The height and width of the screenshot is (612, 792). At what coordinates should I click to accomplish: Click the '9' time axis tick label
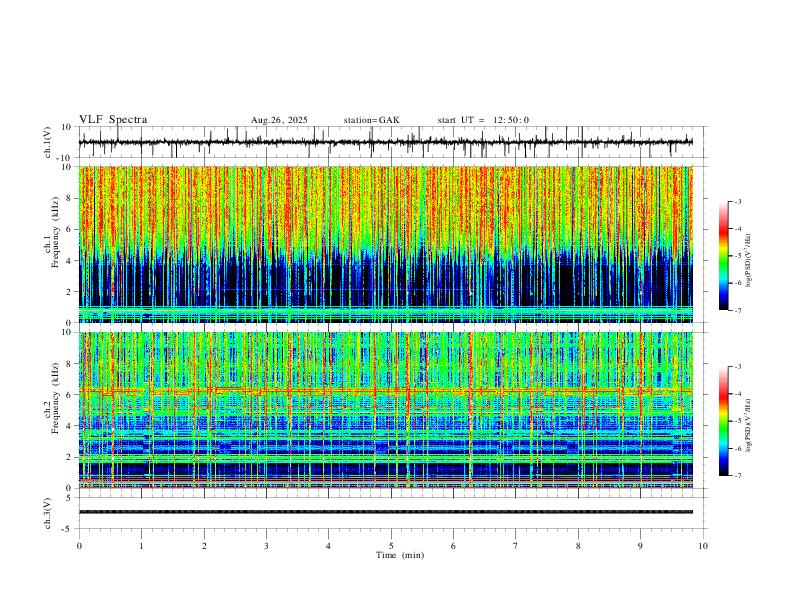tap(640, 546)
